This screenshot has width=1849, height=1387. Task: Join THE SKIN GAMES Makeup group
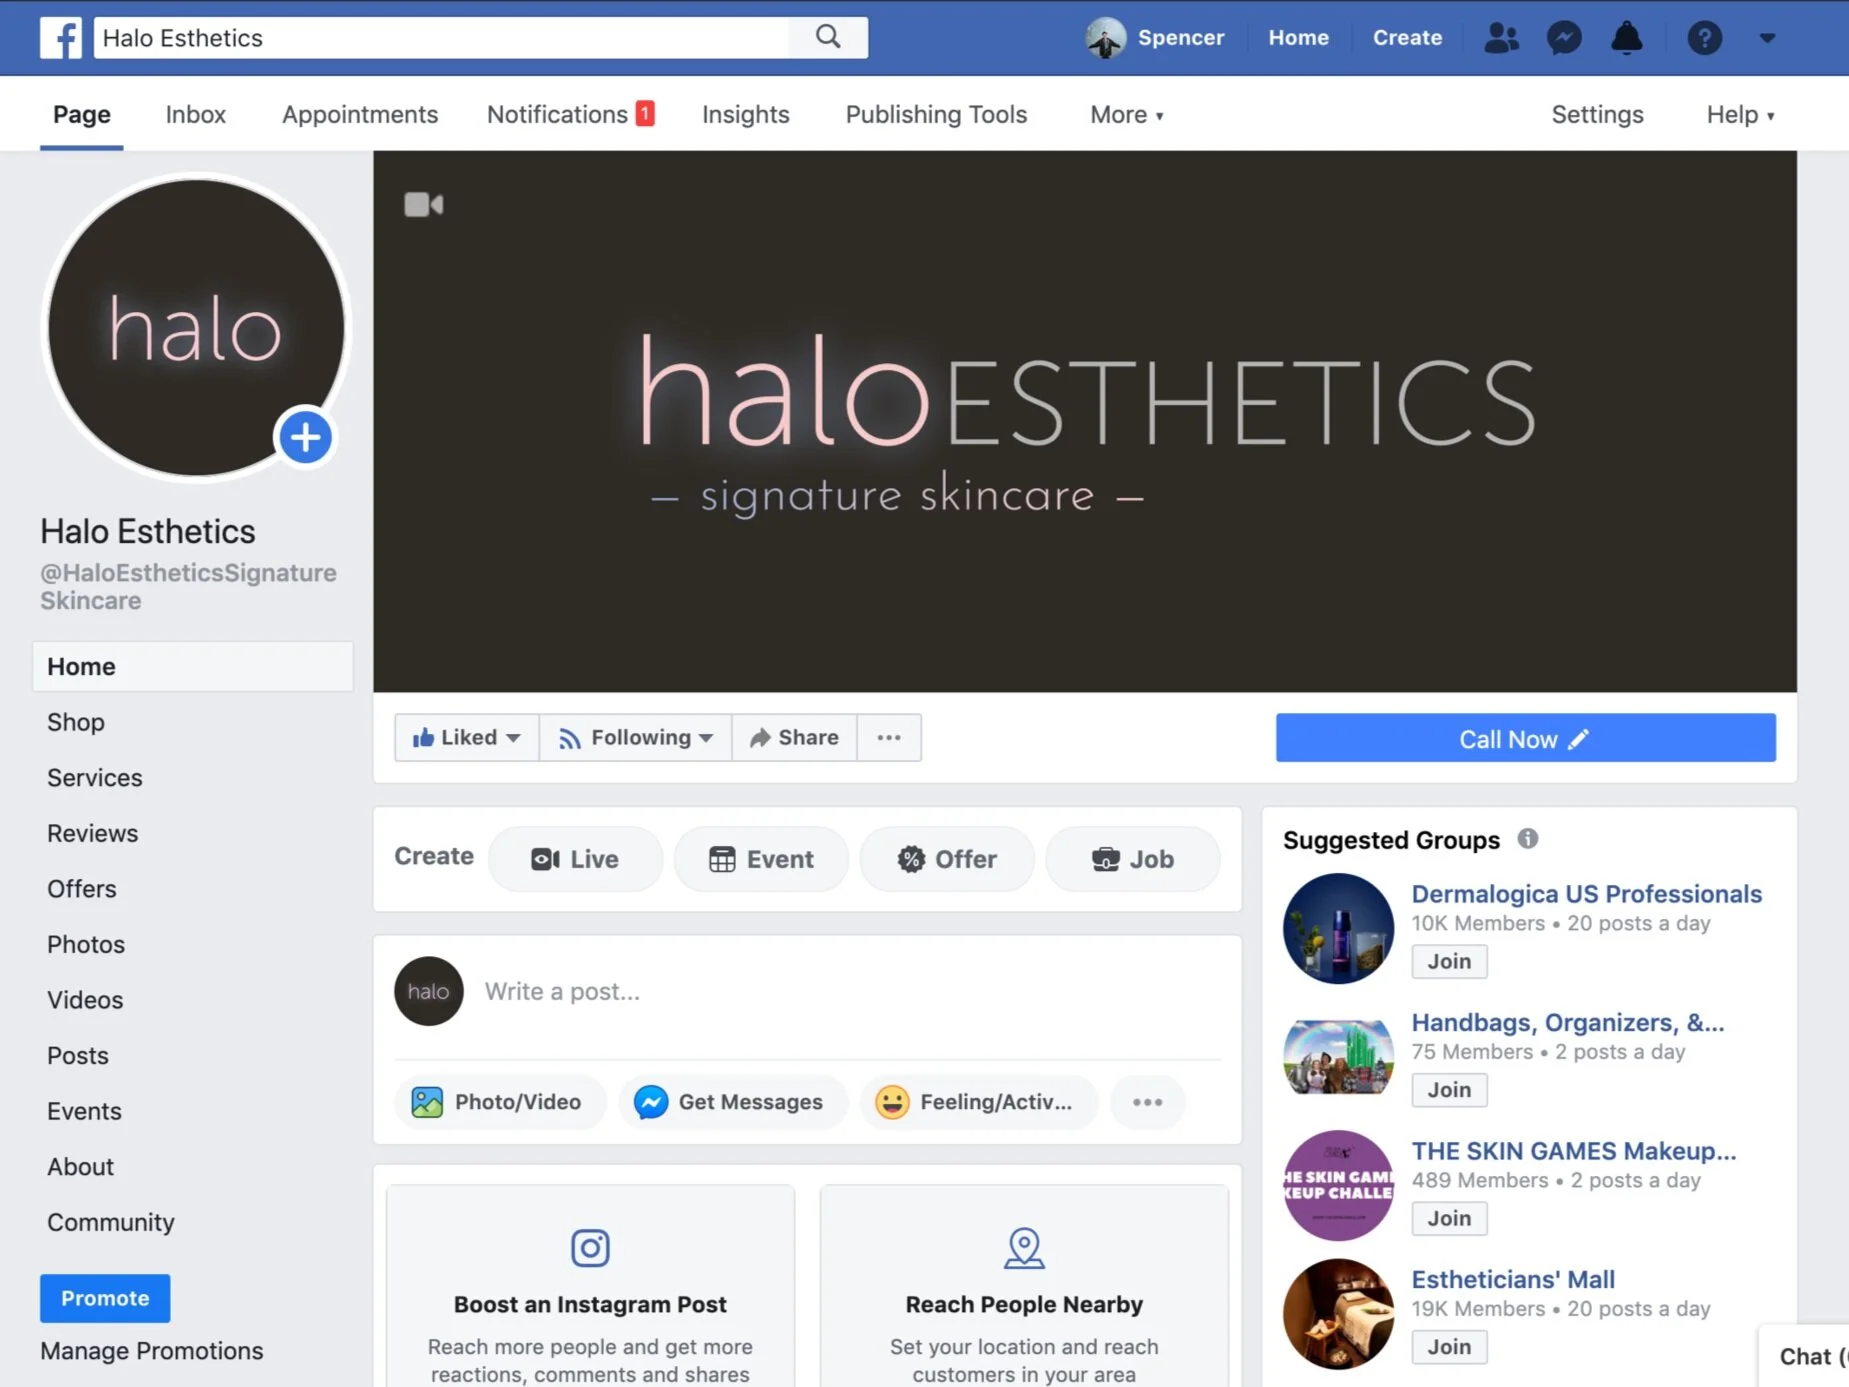[1449, 1218]
